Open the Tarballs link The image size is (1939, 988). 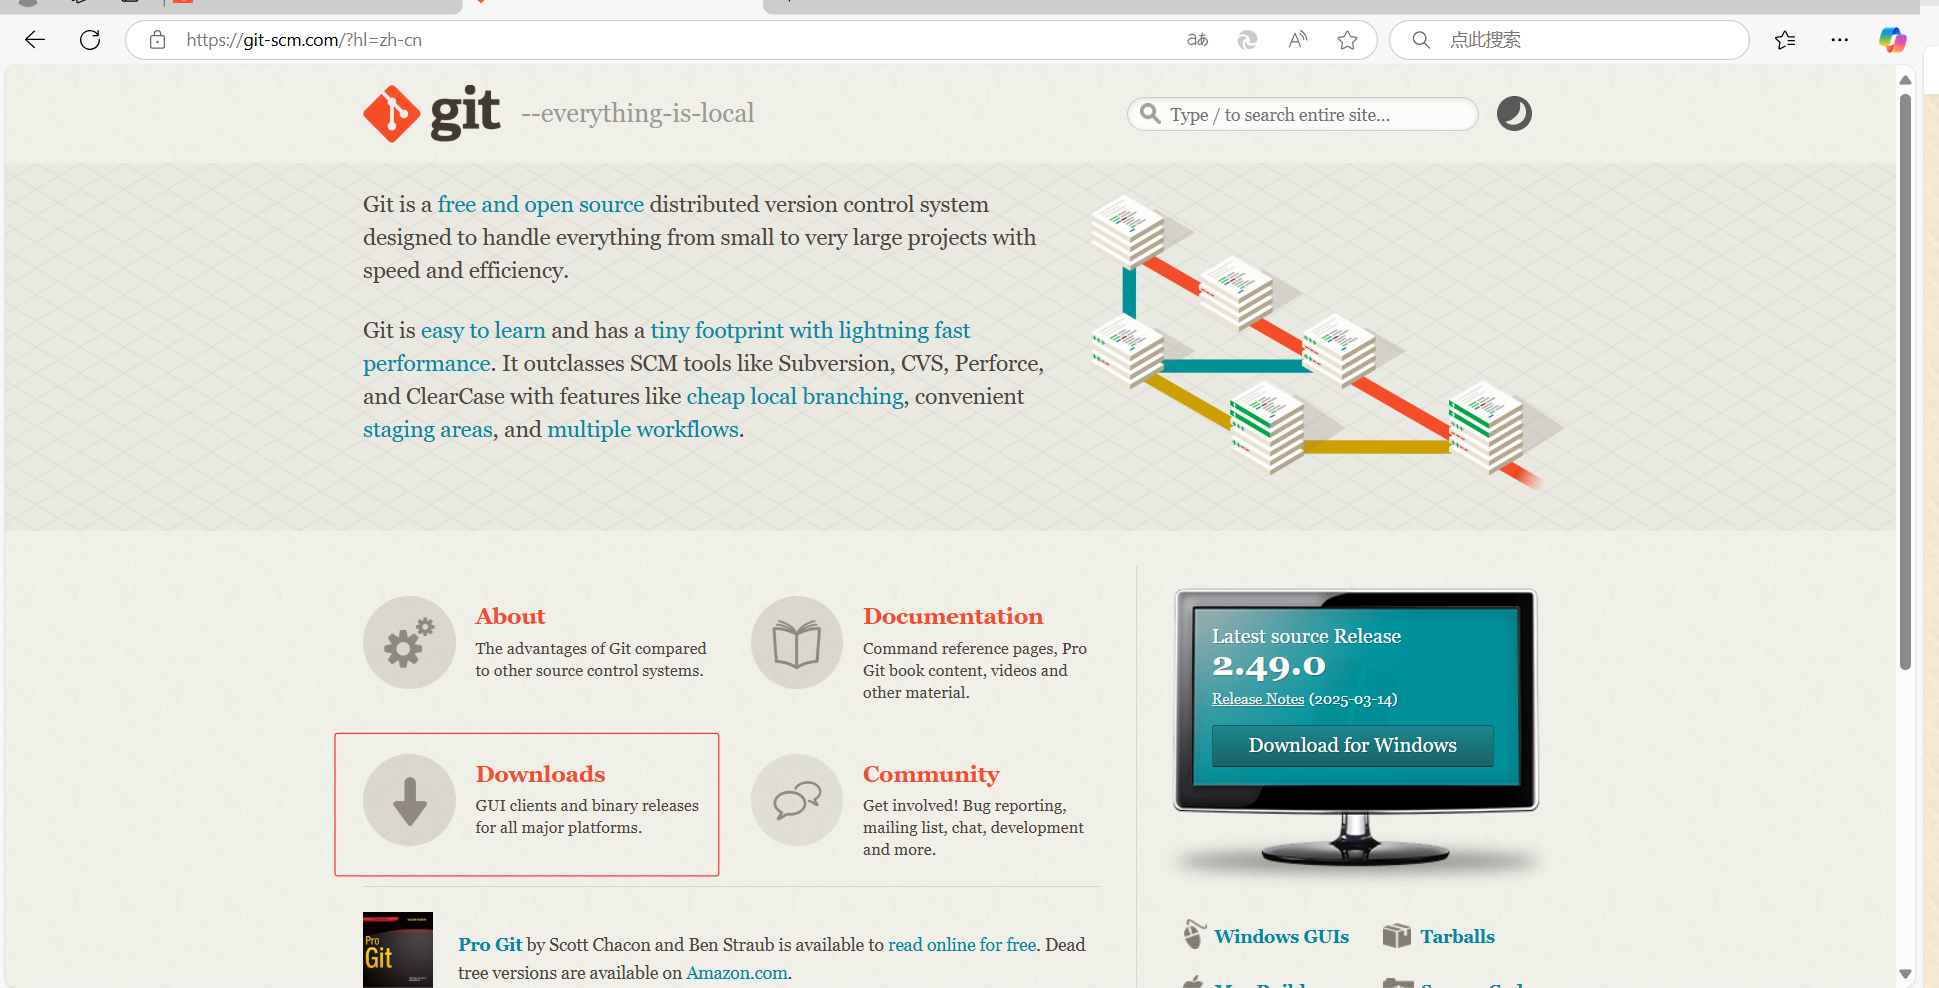point(1457,936)
